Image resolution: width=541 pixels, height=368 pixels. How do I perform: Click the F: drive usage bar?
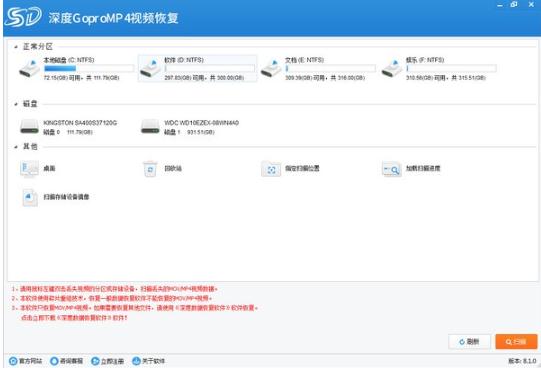click(451, 68)
